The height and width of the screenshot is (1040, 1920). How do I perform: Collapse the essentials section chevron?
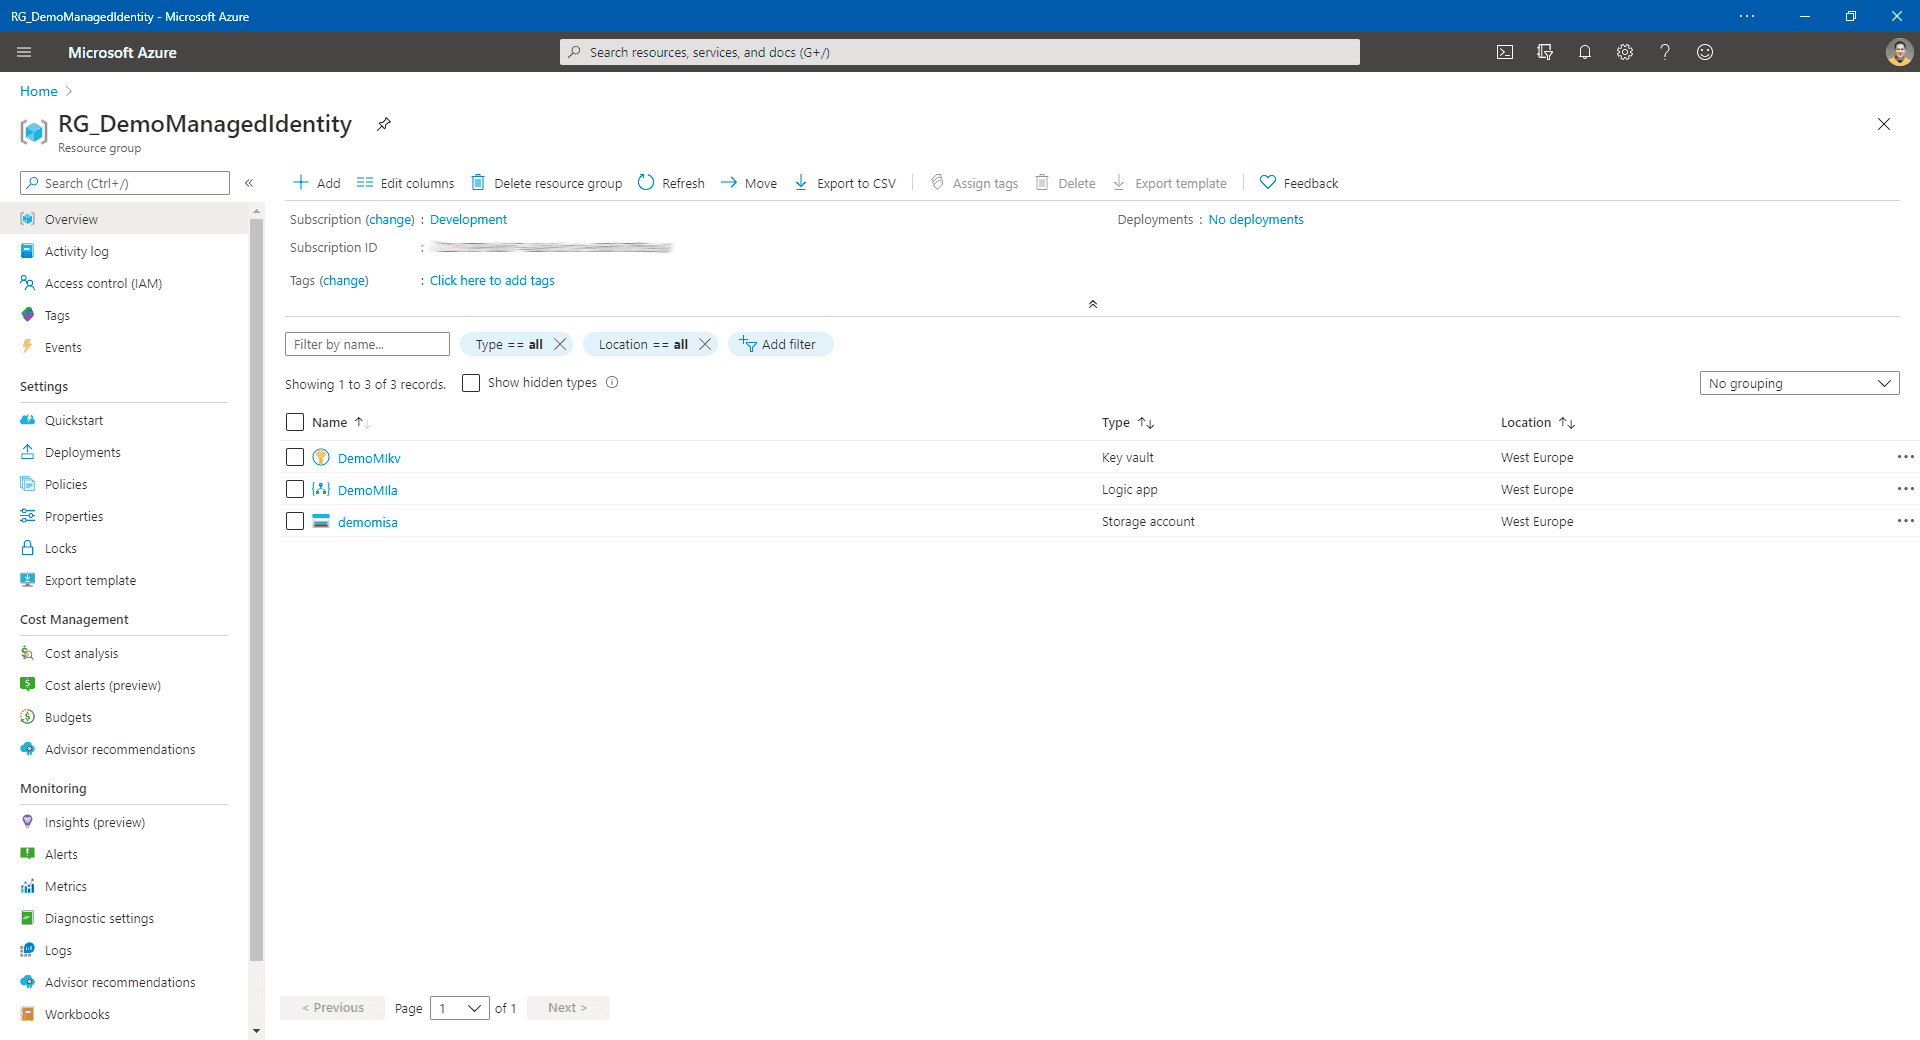coord(1093,304)
